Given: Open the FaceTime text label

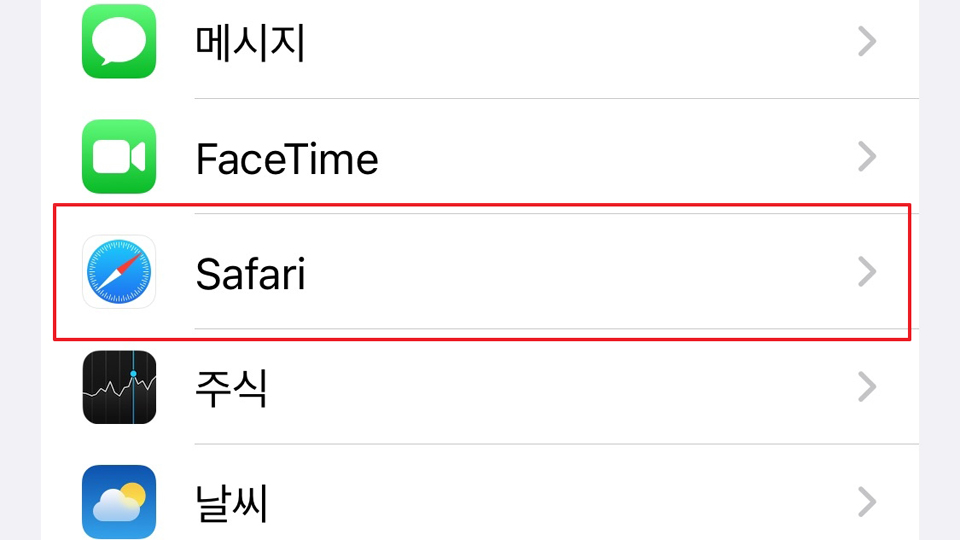Looking at the screenshot, I should (x=287, y=158).
